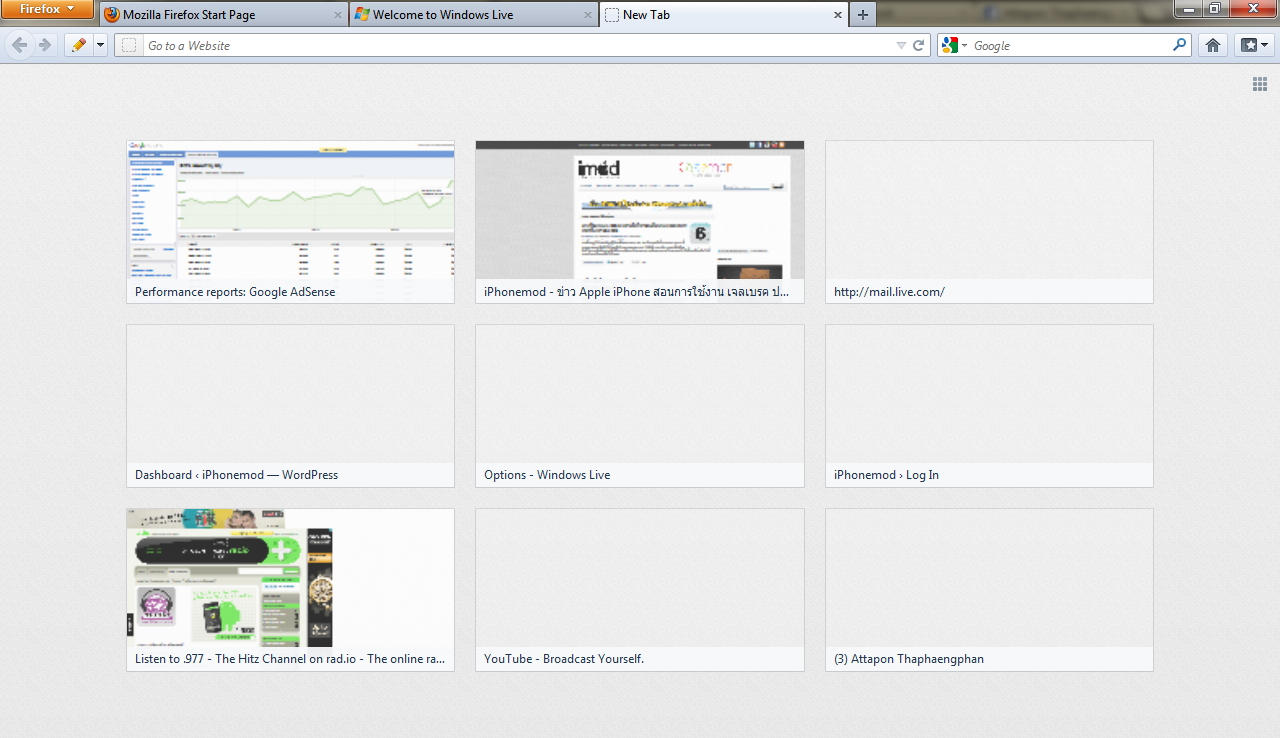Click the back navigation arrow
Screen dimensions: 1280x738
19,45
